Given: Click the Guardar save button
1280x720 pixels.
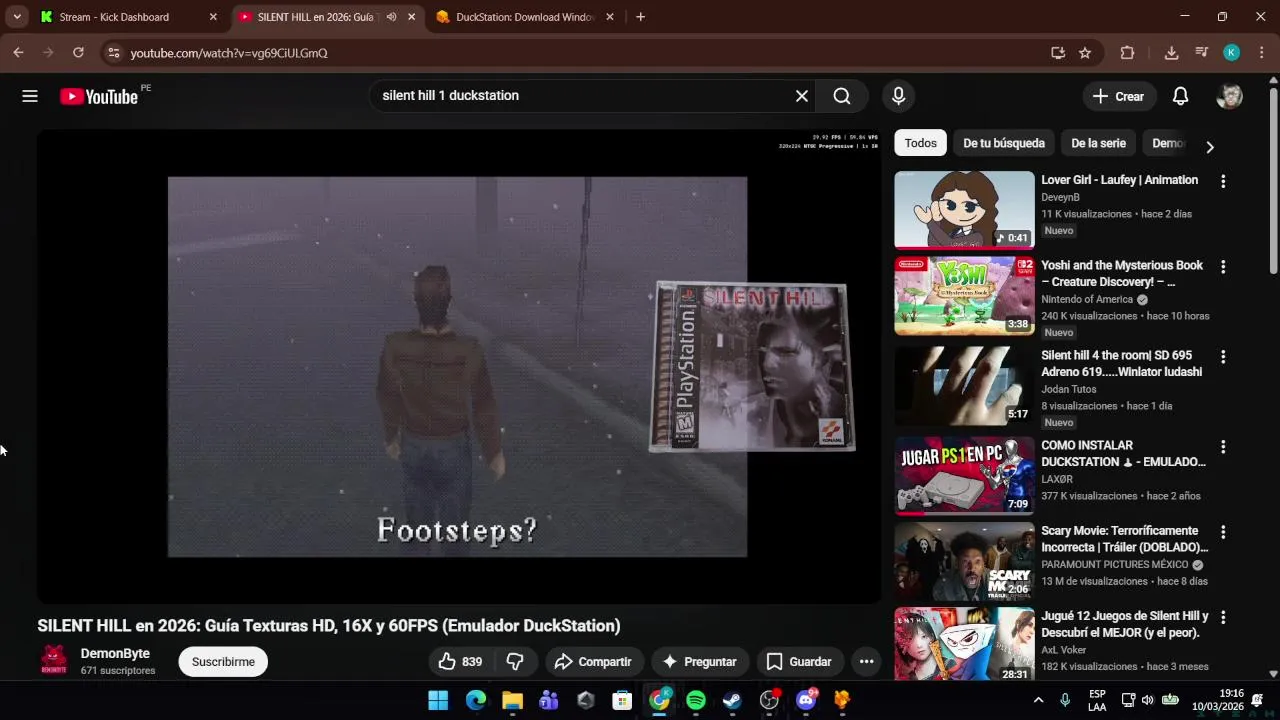Looking at the screenshot, I should point(798,661).
